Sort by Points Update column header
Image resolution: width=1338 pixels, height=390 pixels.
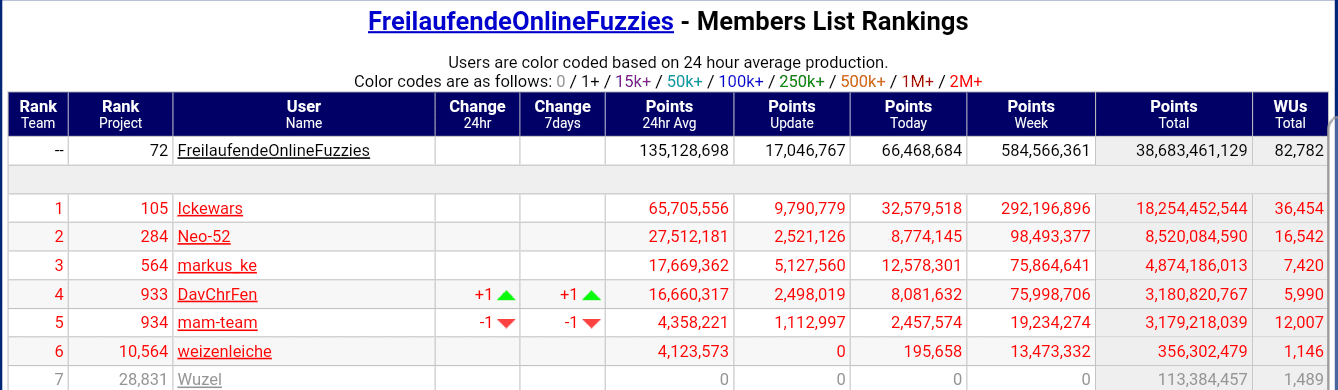click(x=792, y=114)
